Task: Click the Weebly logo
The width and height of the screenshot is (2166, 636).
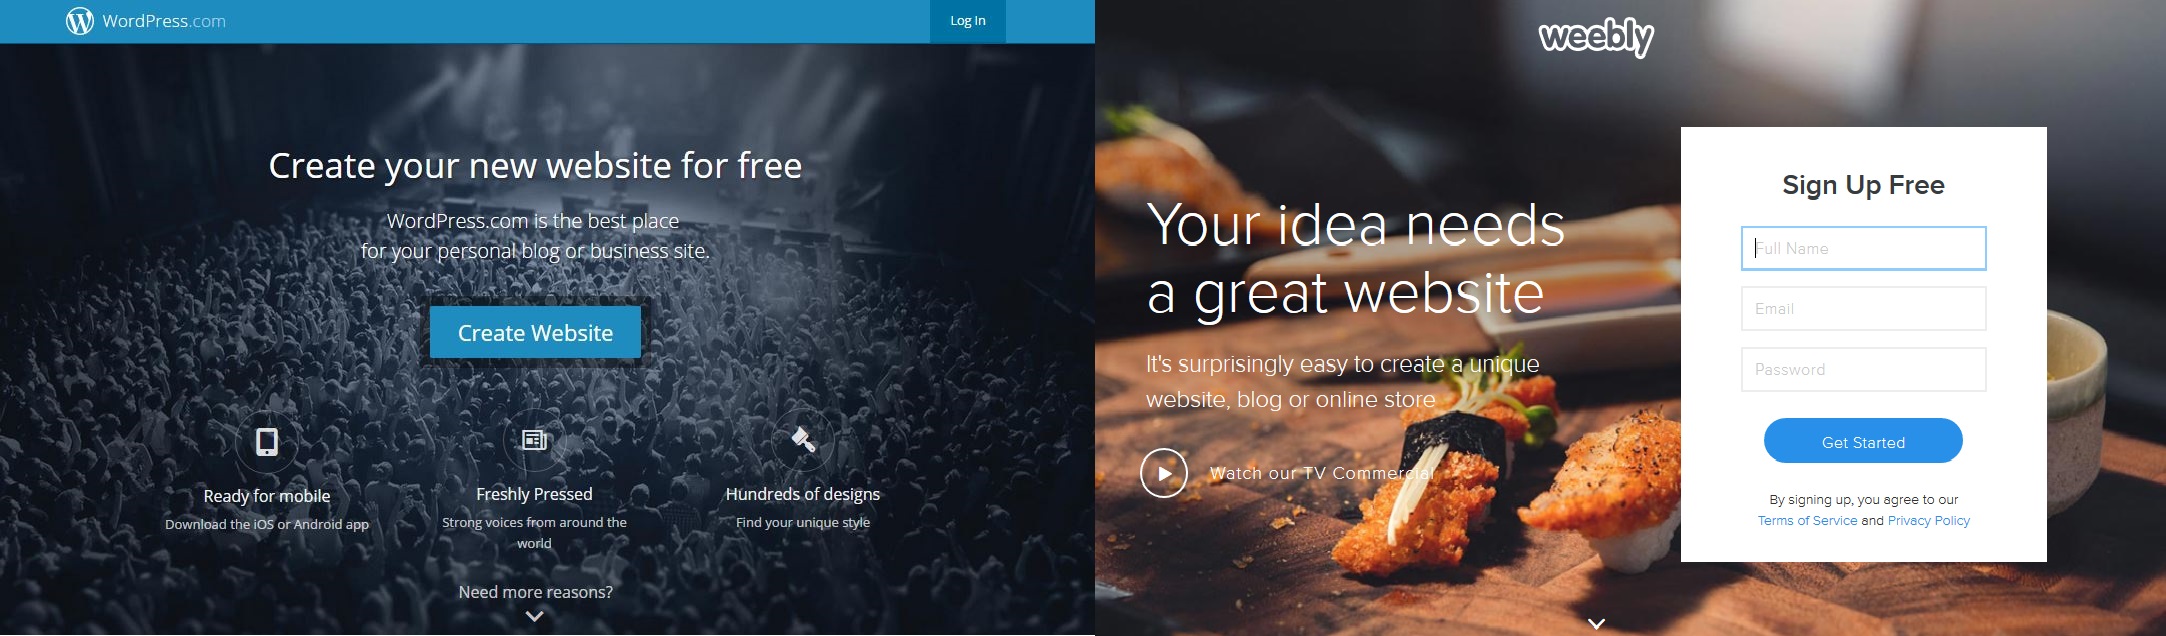Action: pos(1596,37)
